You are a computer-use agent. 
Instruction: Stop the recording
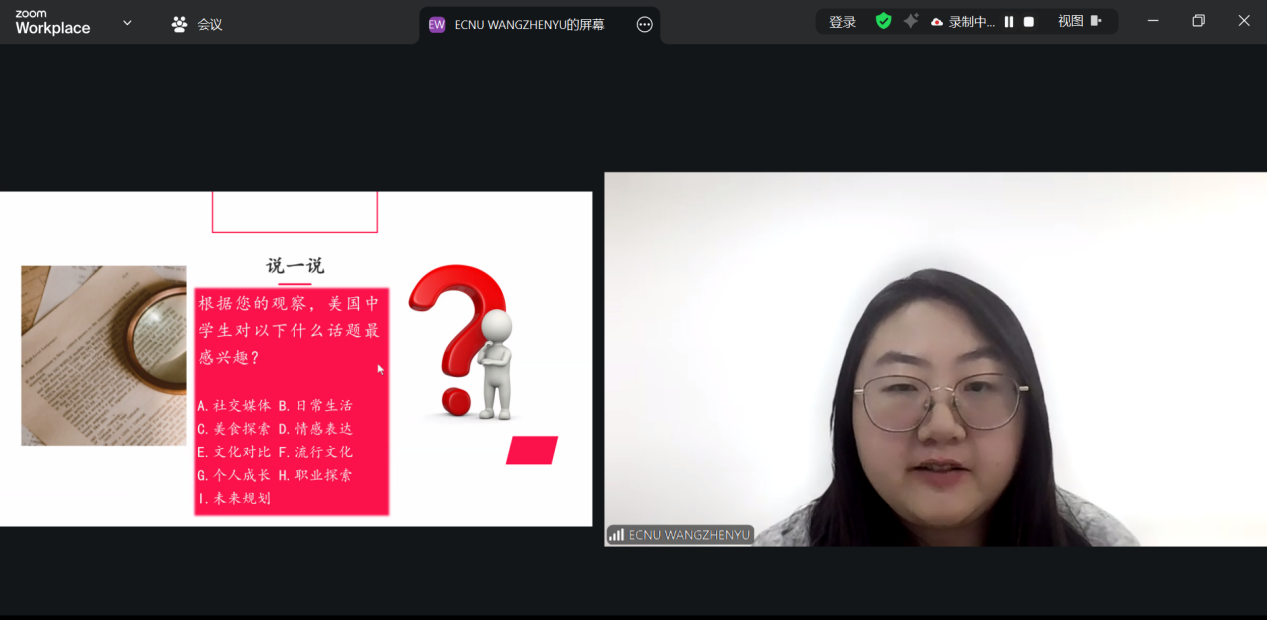[1029, 22]
